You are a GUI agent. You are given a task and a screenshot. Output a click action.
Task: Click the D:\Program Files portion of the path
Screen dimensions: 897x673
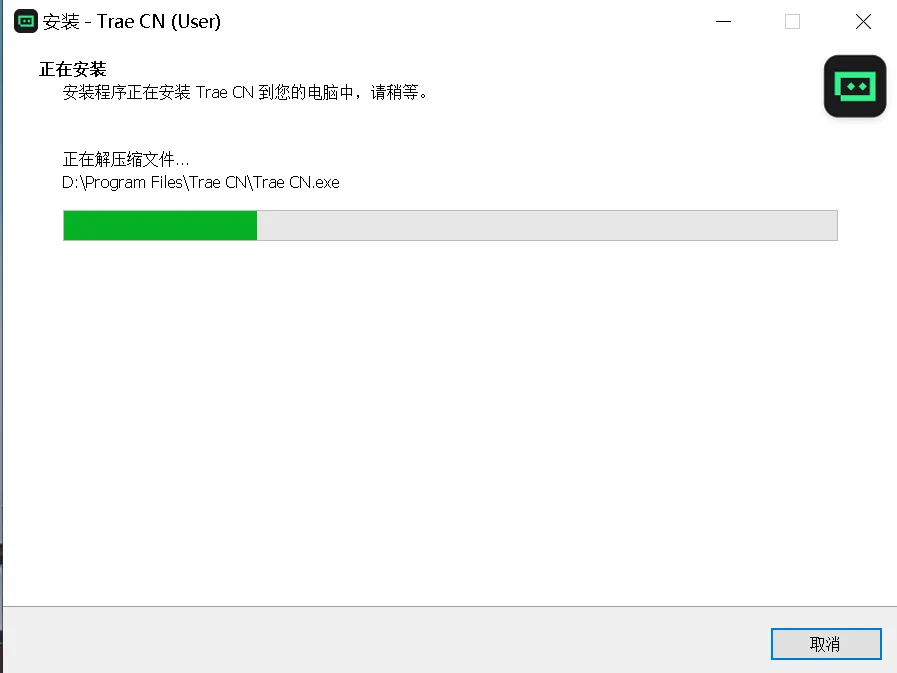[x=122, y=182]
